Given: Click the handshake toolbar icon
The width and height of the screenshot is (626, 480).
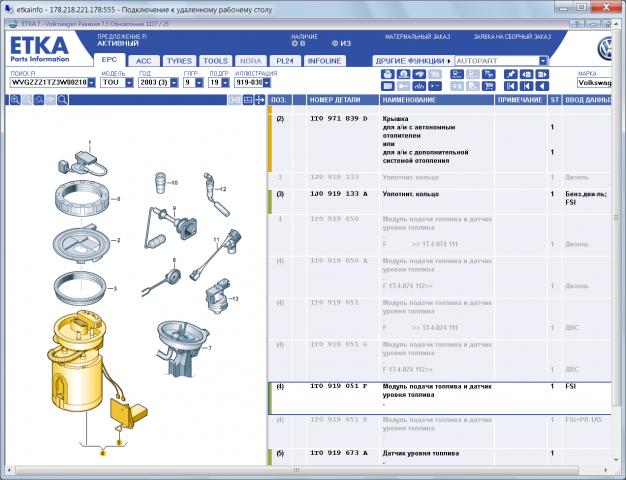Looking at the screenshot, I should tap(419, 74).
